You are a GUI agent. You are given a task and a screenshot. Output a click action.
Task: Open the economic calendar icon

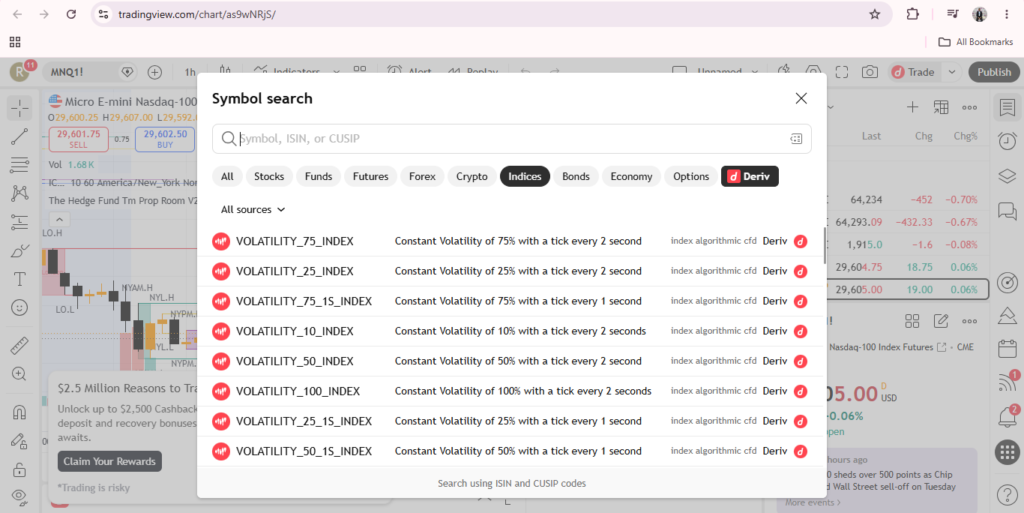click(x=1007, y=349)
